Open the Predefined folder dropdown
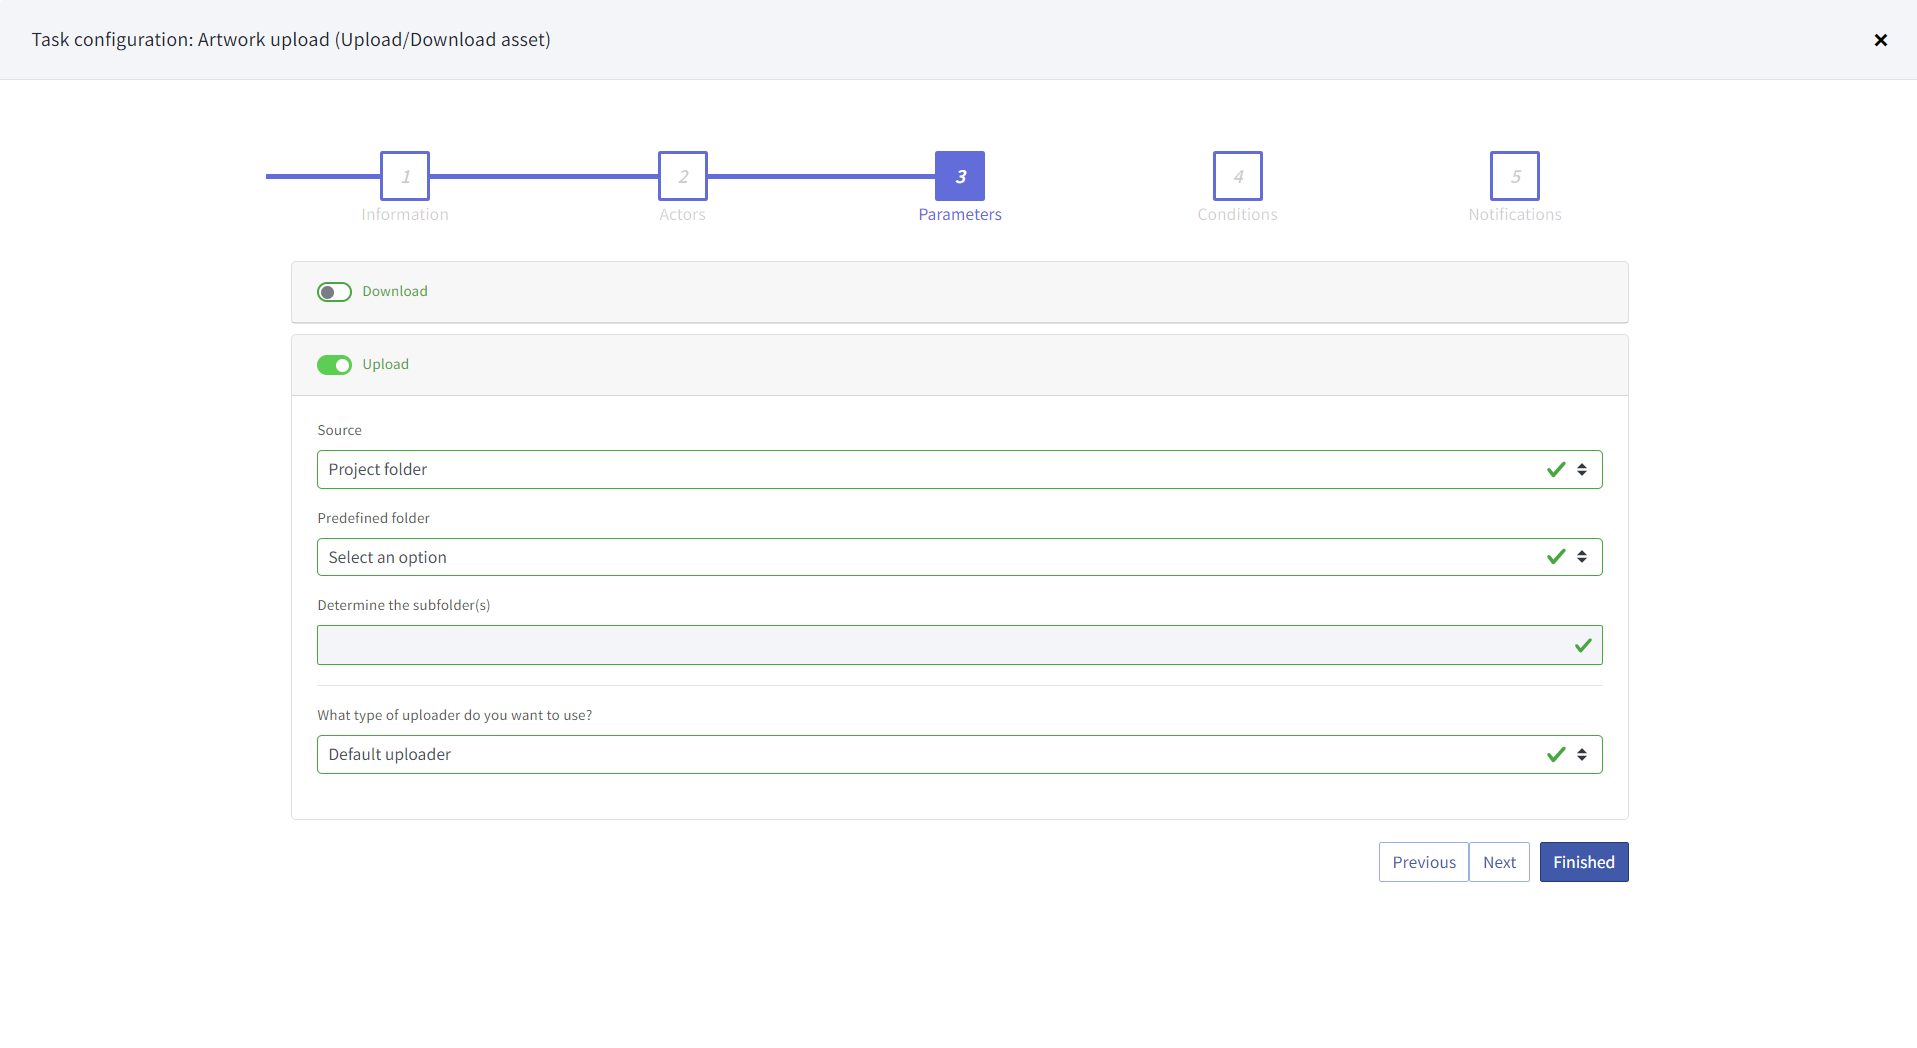 (930, 557)
